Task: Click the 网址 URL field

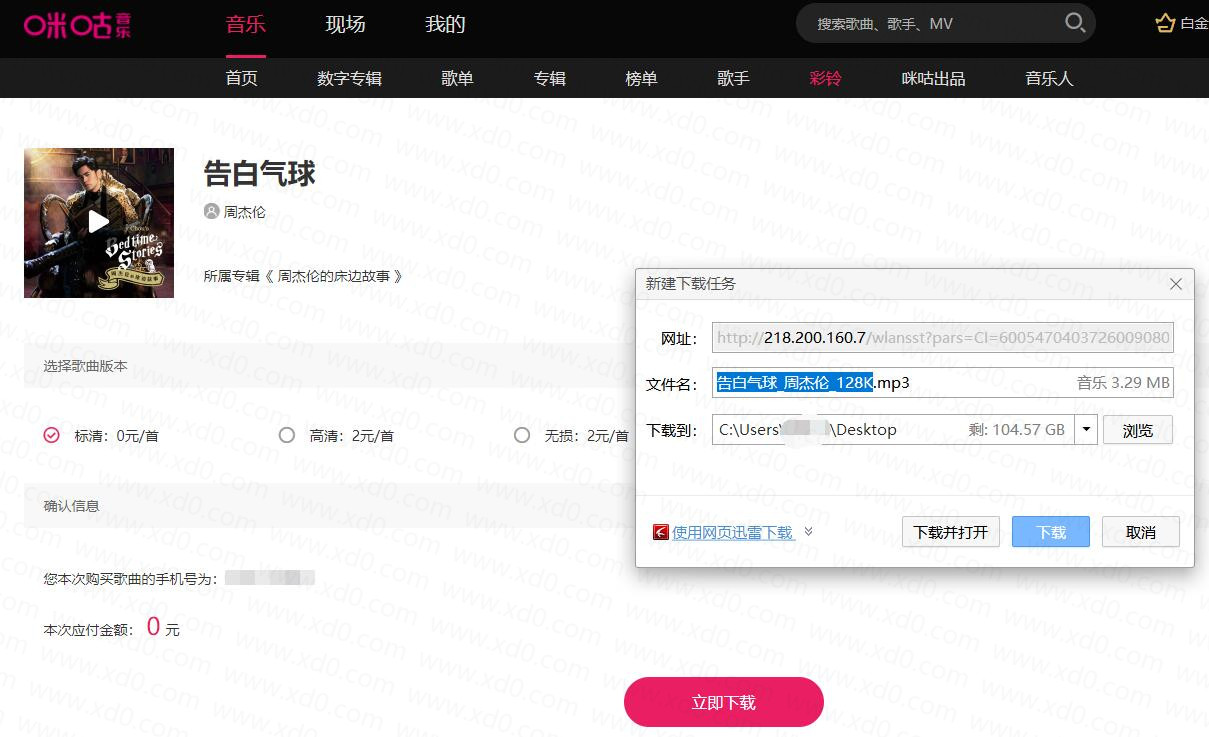Action: (942, 337)
